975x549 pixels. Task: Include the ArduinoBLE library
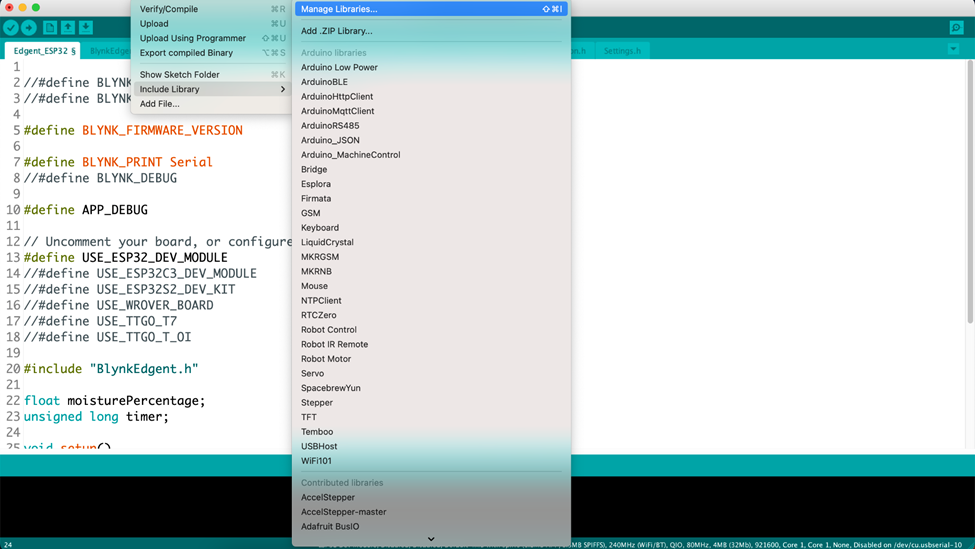pos(431,82)
